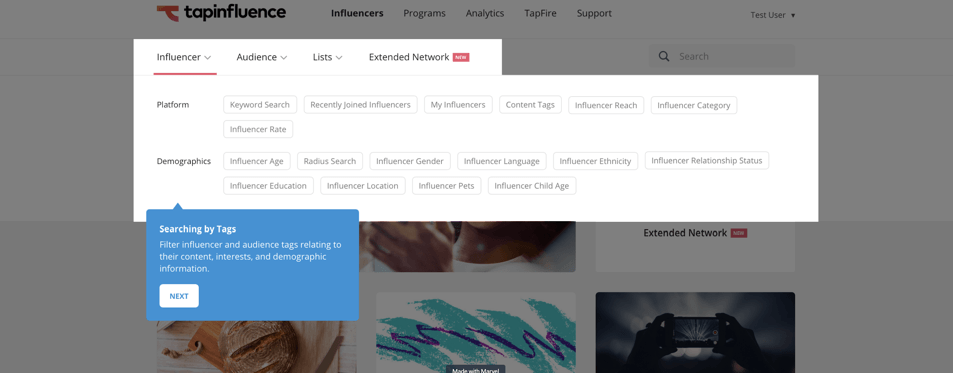Open TapFire in top navigation
953x373 pixels.
(x=540, y=13)
